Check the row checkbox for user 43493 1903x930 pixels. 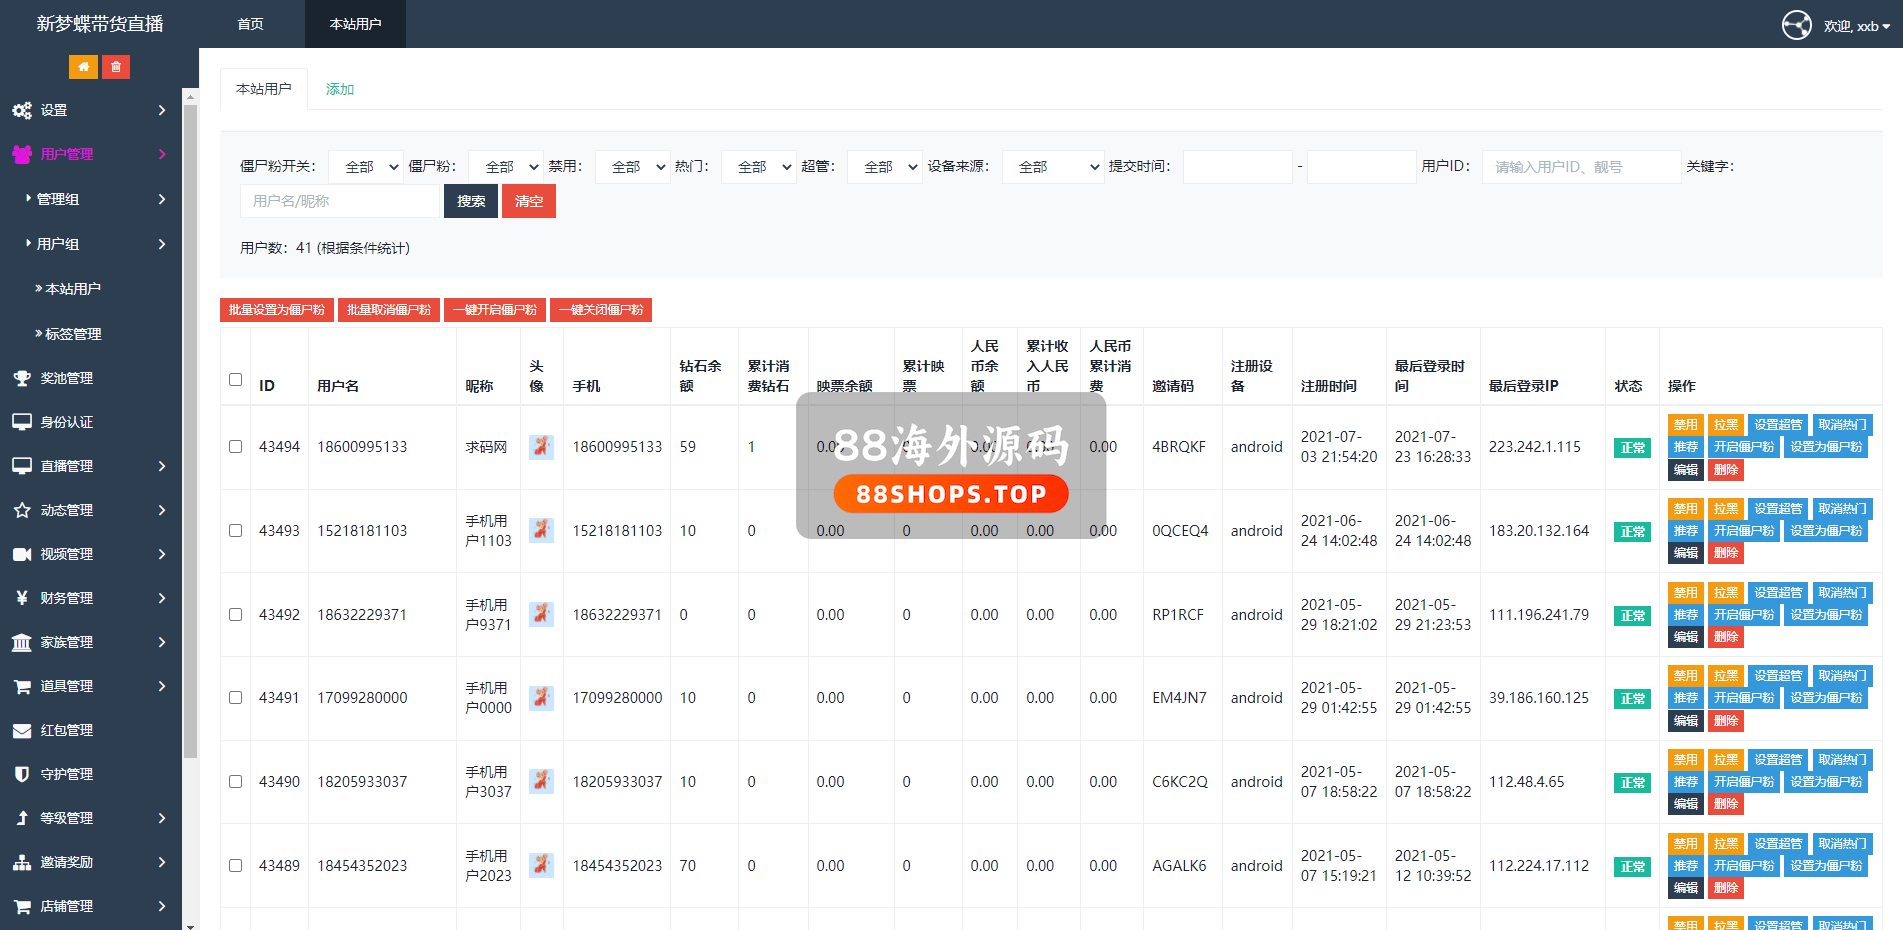pyautogui.click(x=235, y=531)
